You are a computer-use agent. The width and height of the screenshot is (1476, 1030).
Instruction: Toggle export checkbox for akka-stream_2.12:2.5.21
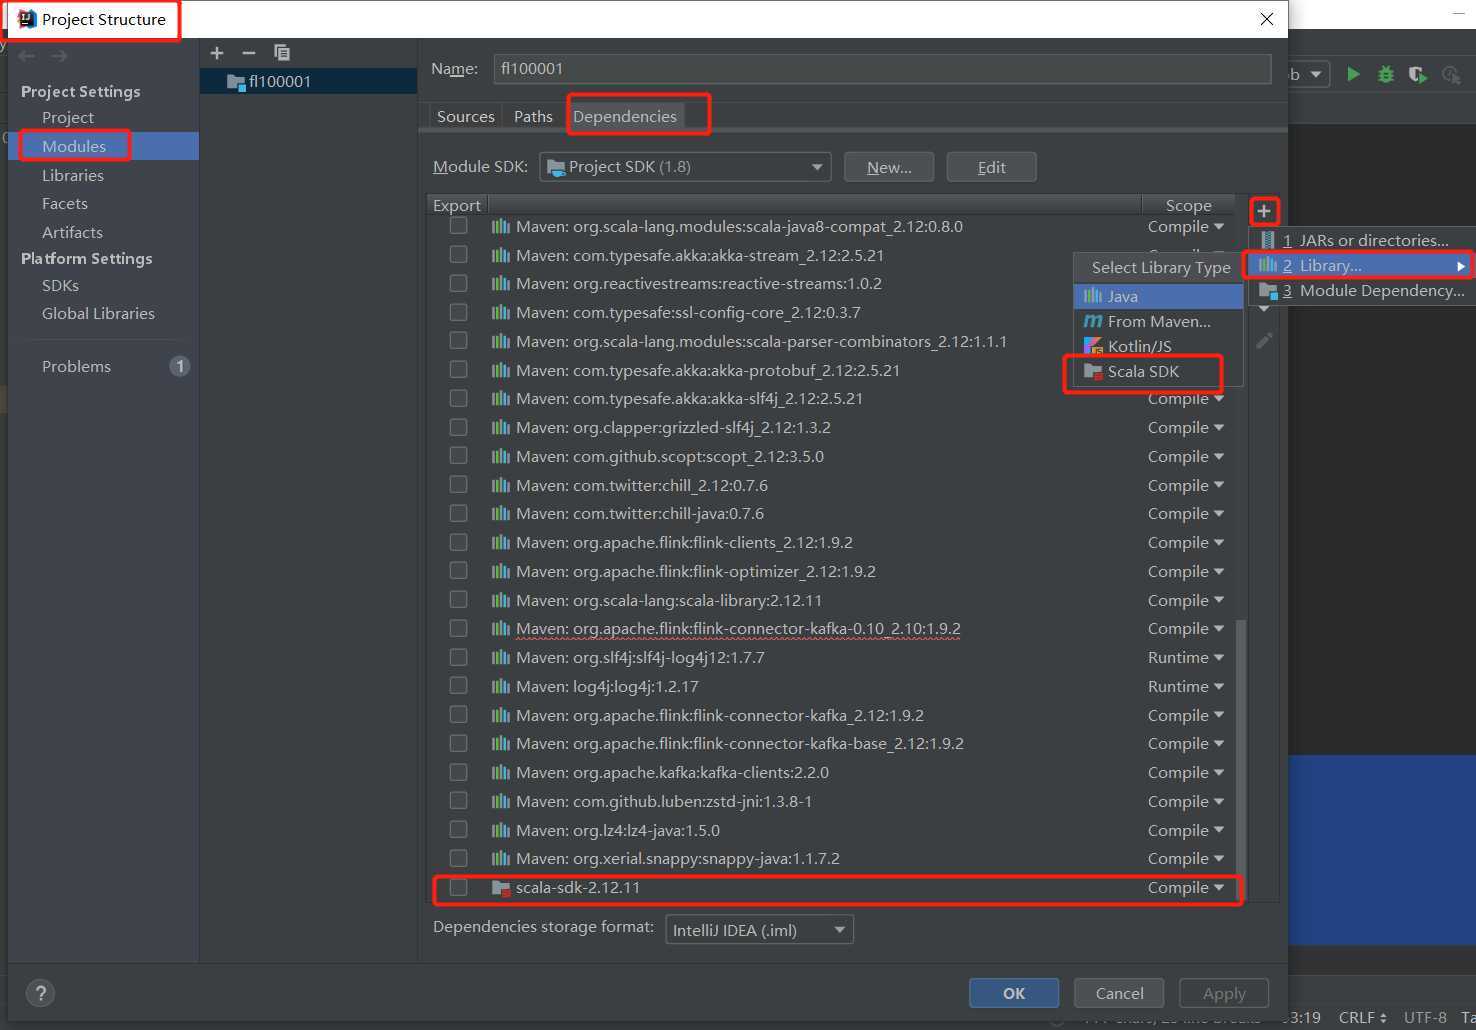tap(458, 254)
